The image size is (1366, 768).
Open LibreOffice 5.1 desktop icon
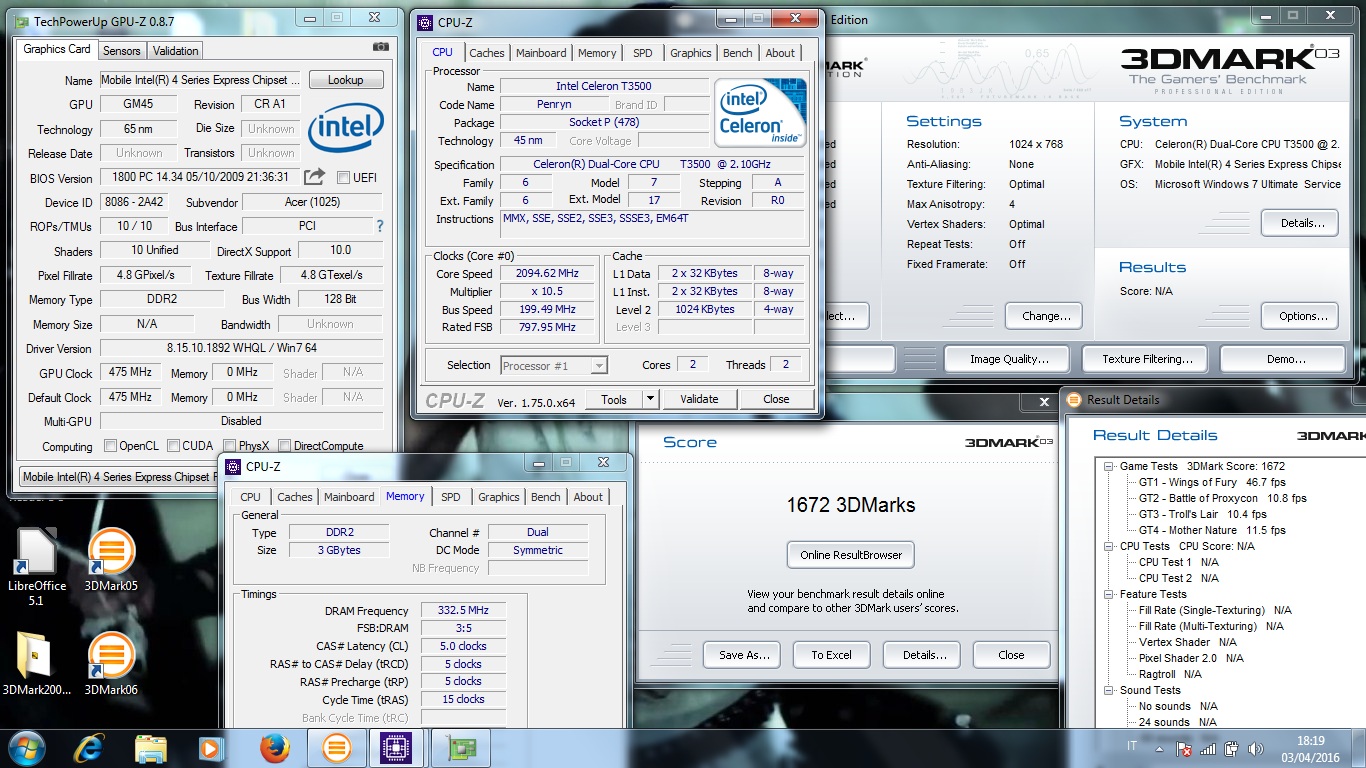pos(37,567)
